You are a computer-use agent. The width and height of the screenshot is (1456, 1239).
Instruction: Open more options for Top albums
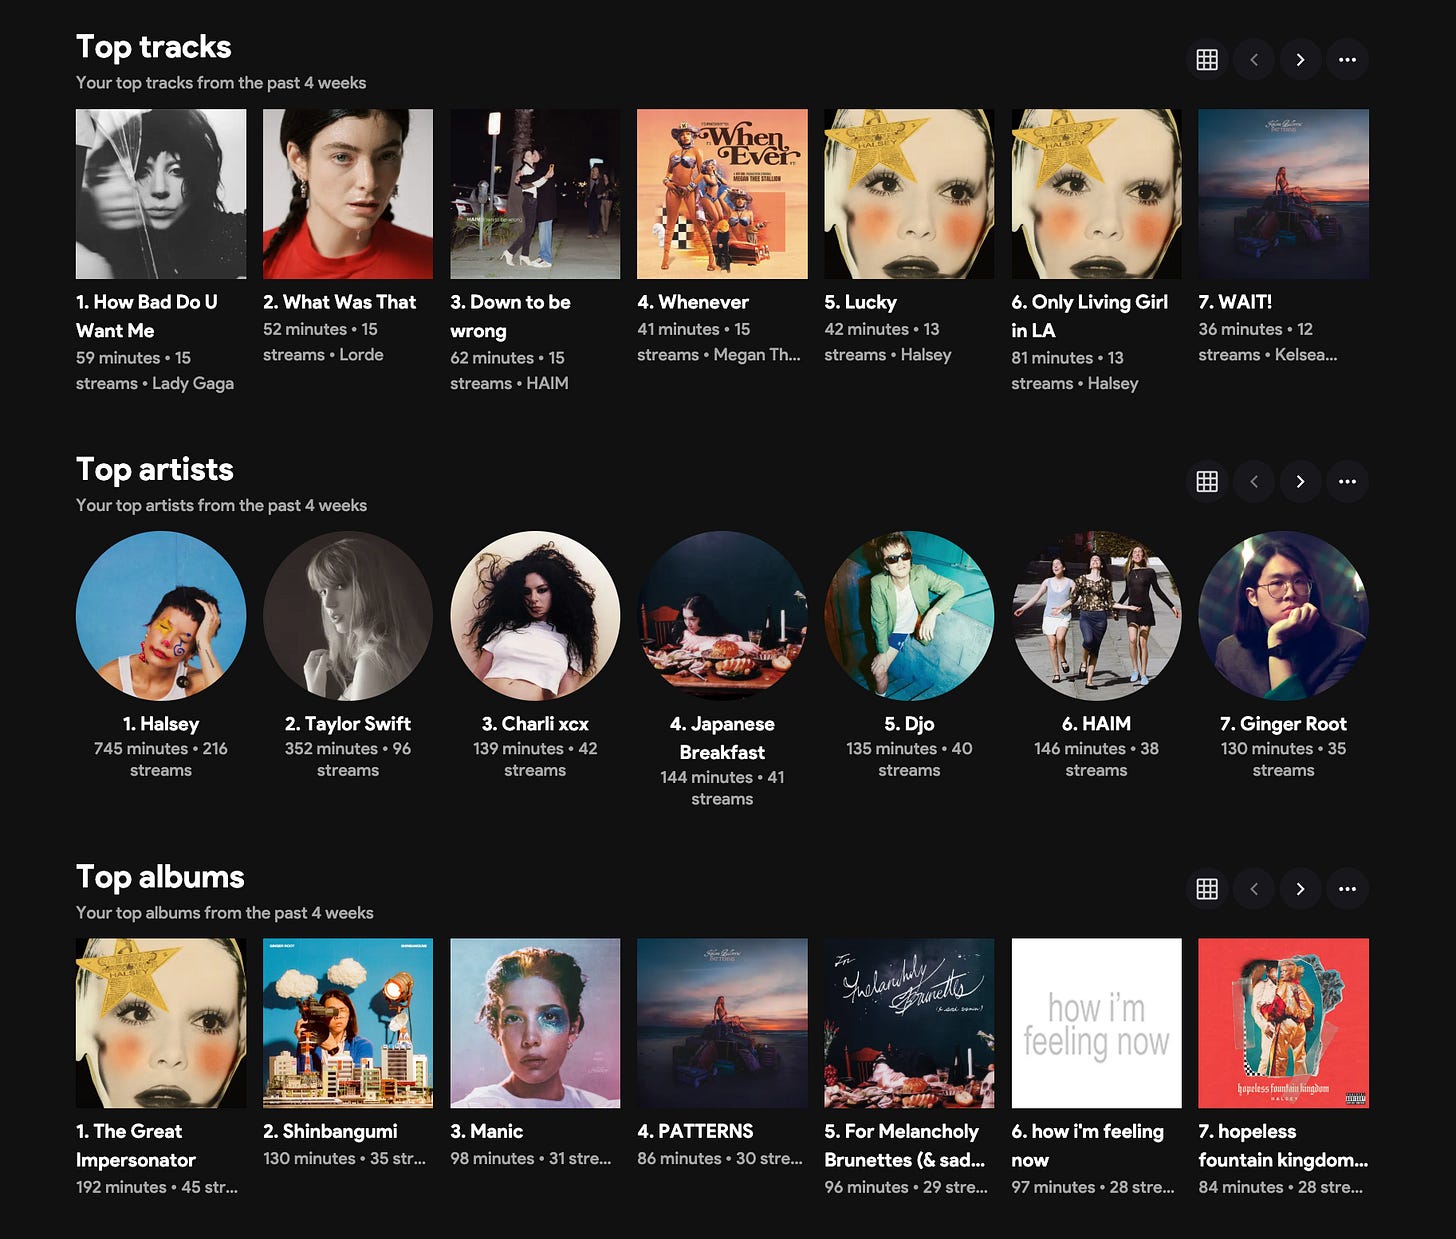point(1347,889)
